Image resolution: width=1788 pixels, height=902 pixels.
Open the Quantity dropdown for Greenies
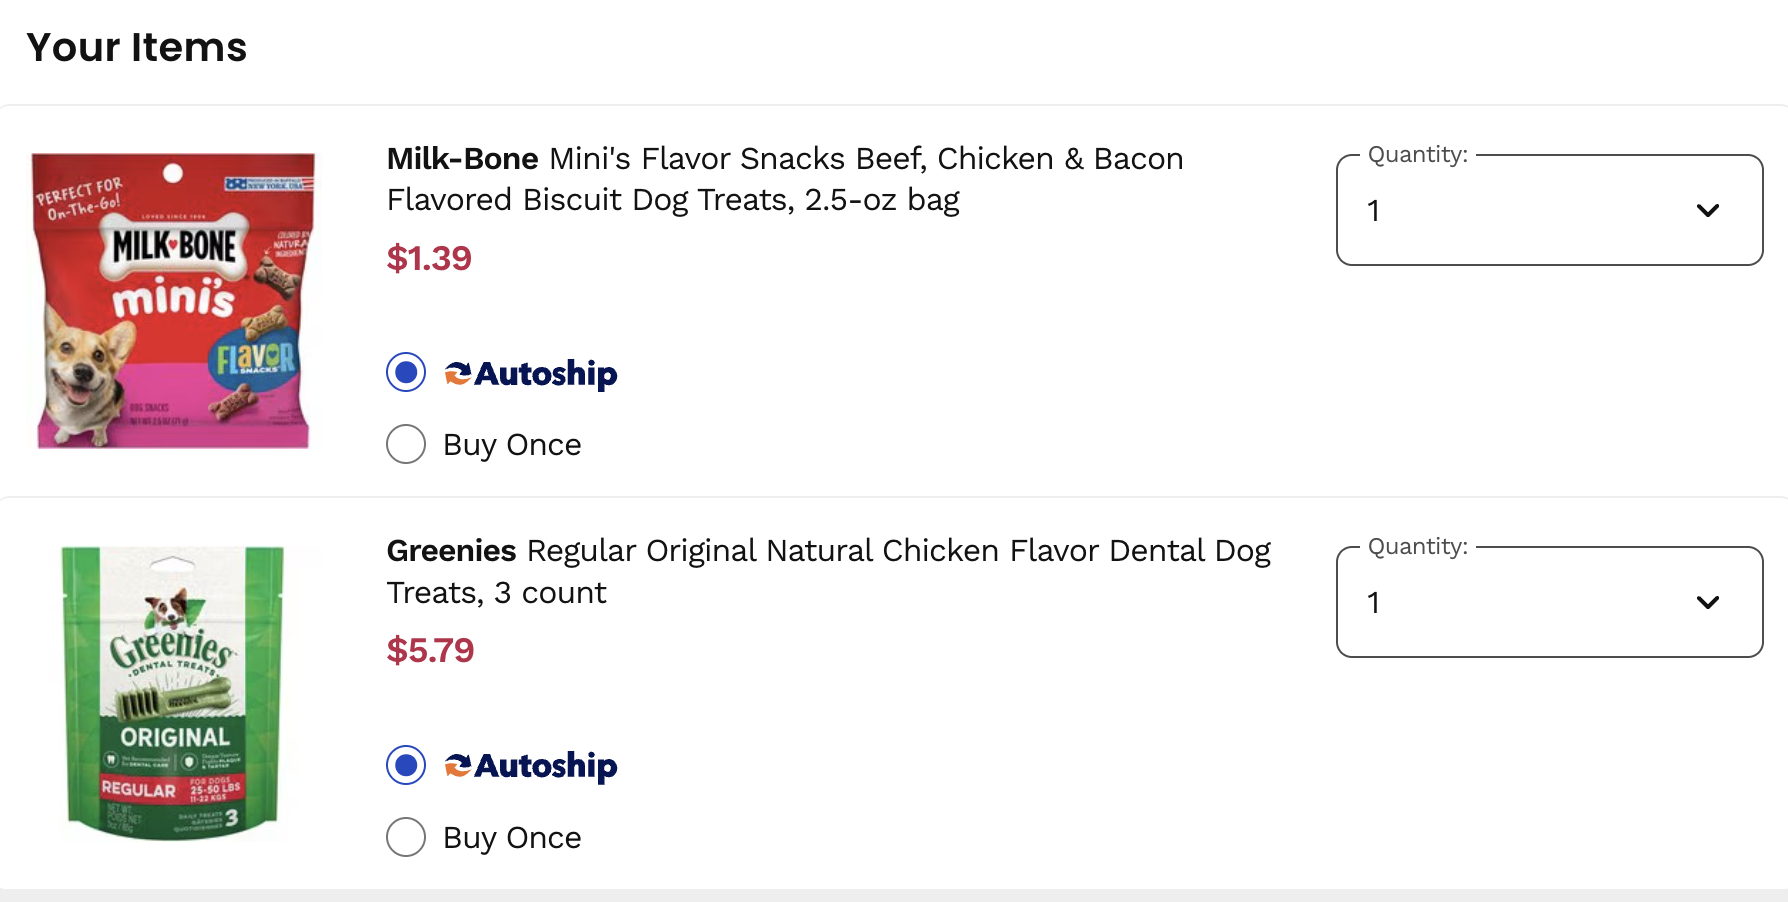(1549, 602)
